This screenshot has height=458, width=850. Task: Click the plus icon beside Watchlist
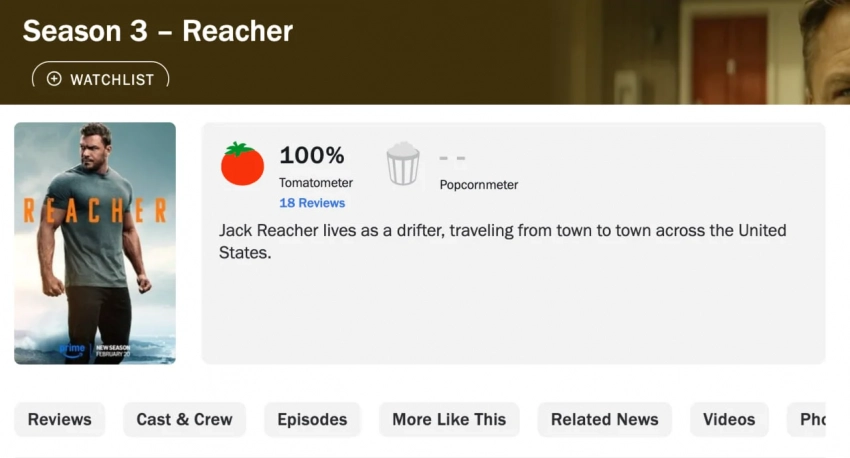click(54, 79)
